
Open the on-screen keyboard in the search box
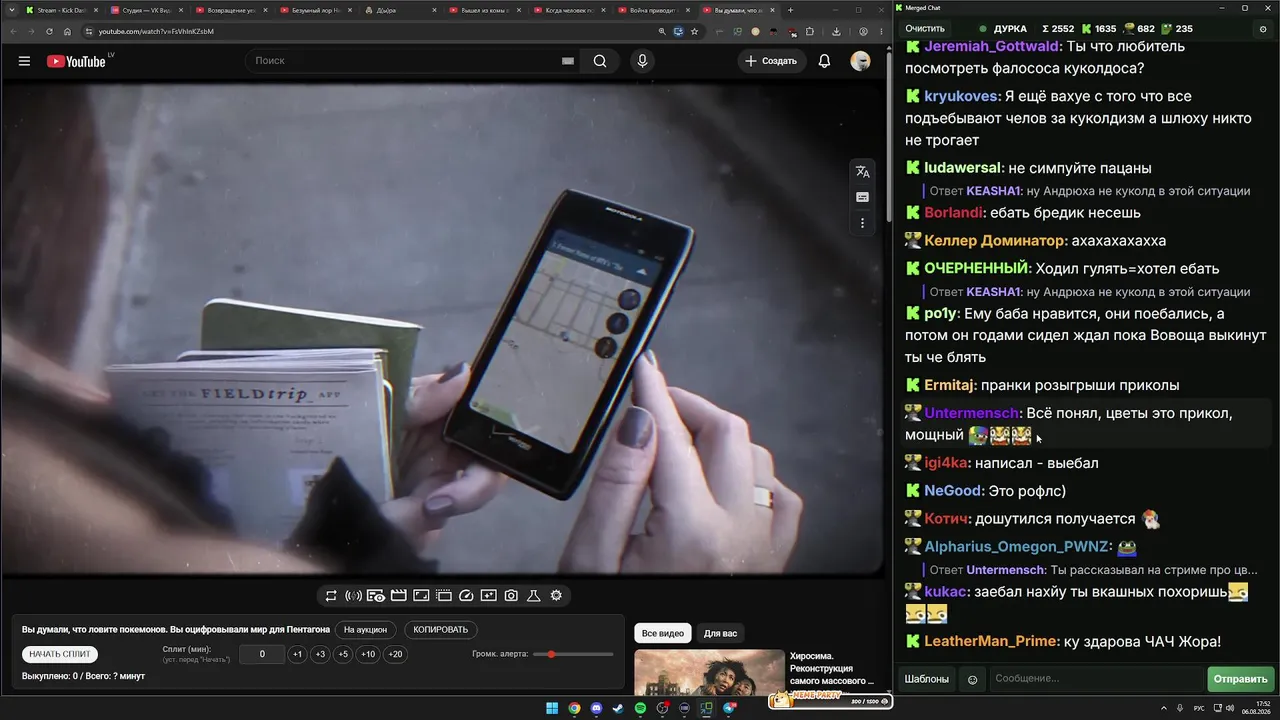click(568, 61)
